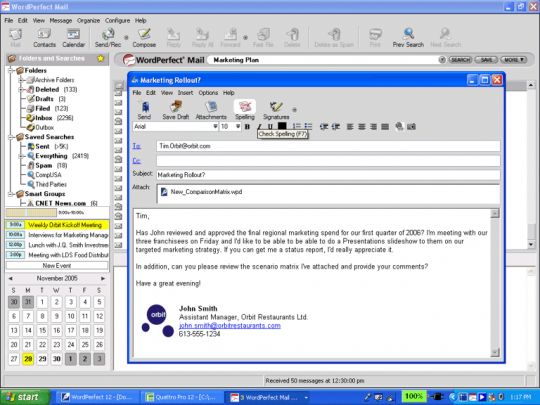The width and height of the screenshot is (540, 405).
Task: Switch to Quattro Pro 12 in taskbar
Action: click(181, 397)
